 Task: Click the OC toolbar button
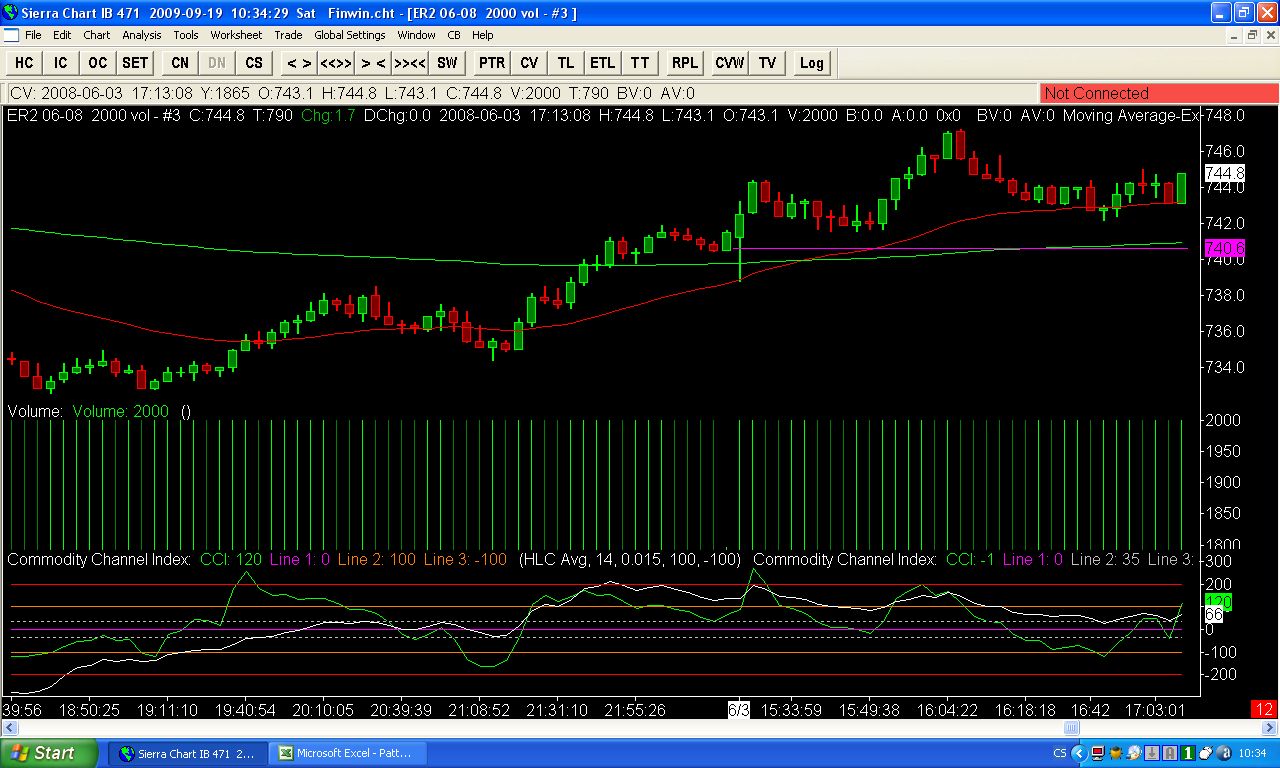pos(98,63)
